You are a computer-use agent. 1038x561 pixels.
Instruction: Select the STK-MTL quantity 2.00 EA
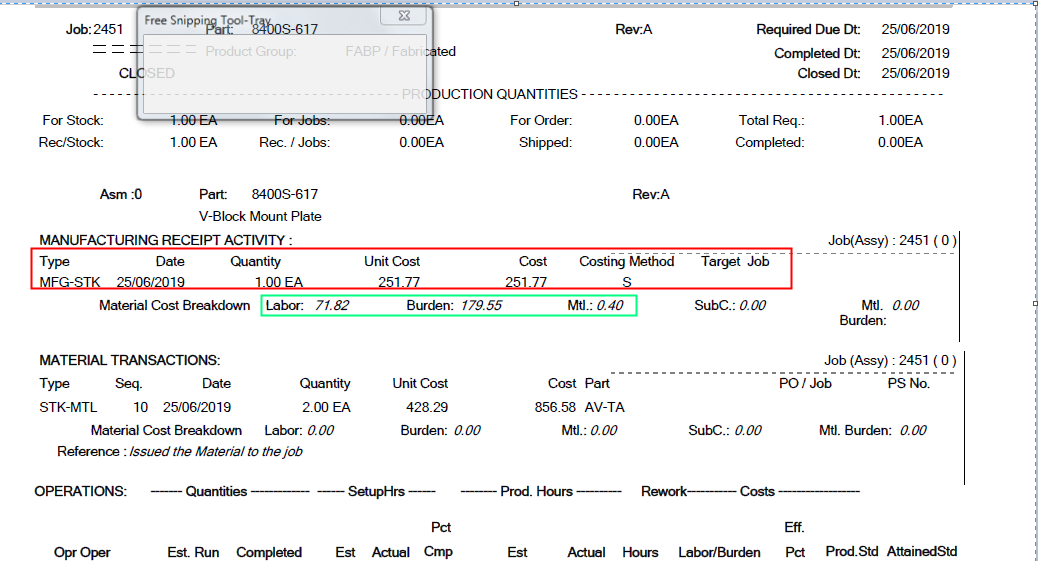pos(326,407)
